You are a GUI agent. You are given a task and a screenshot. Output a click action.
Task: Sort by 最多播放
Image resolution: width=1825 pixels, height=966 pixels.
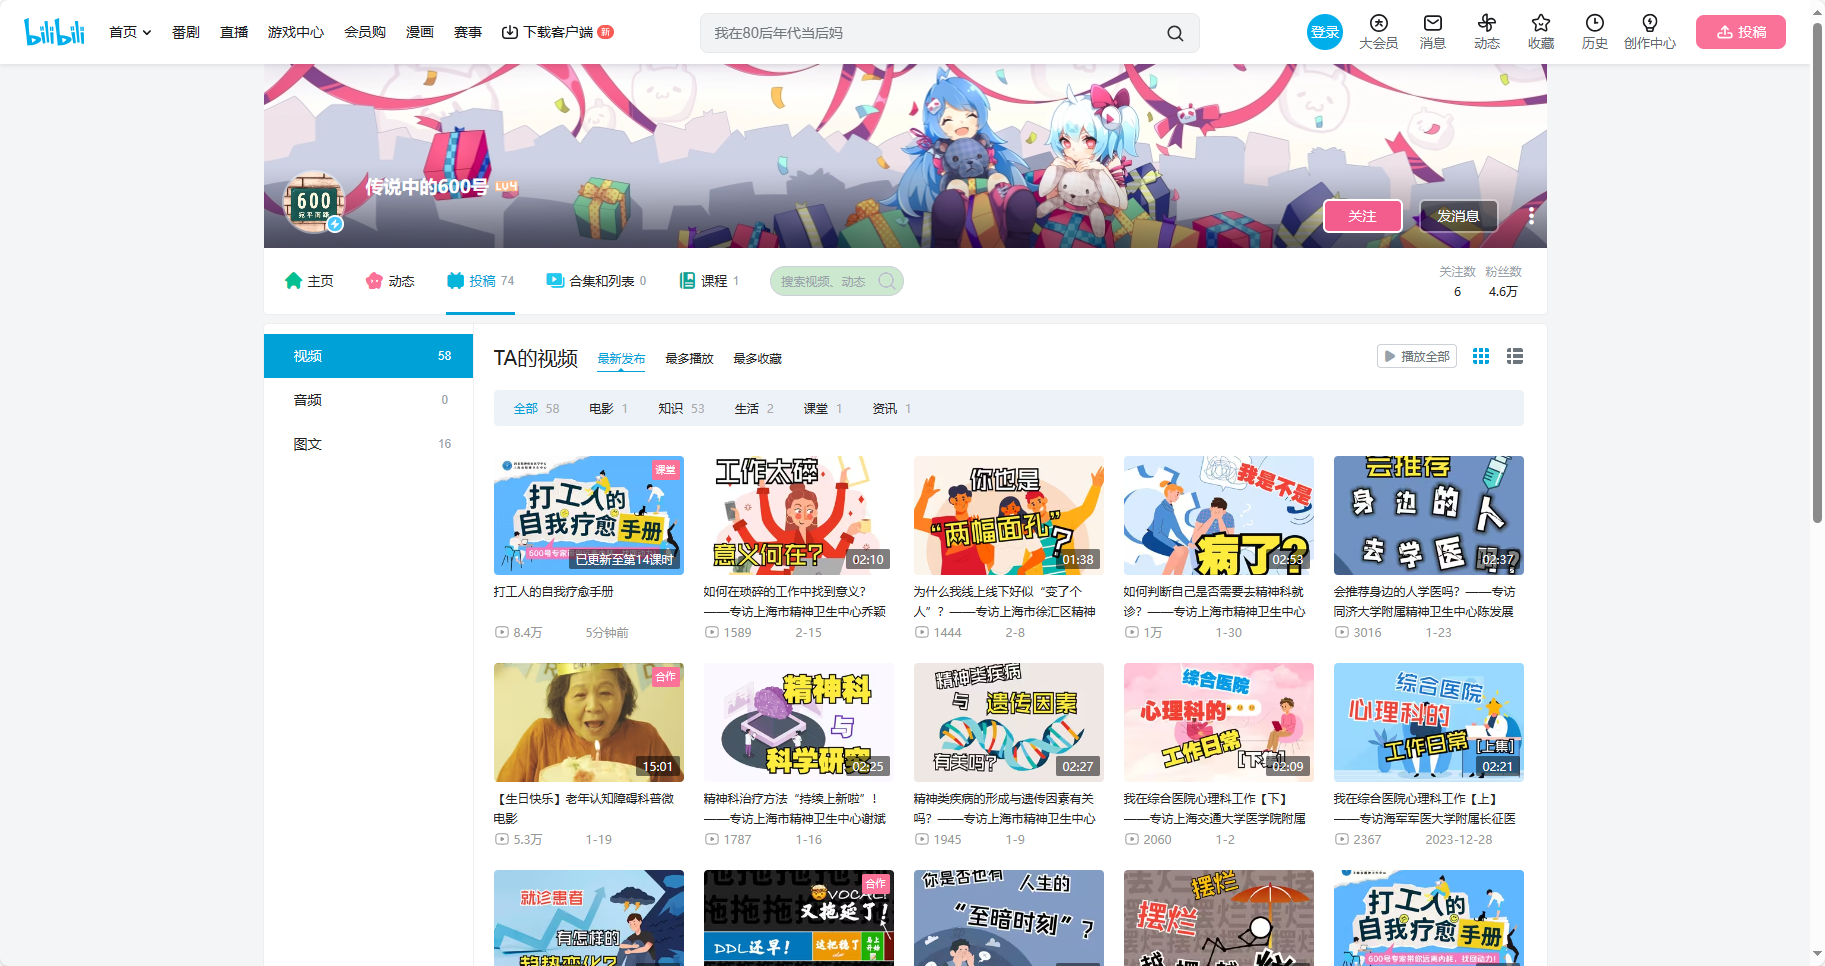(x=689, y=359)
